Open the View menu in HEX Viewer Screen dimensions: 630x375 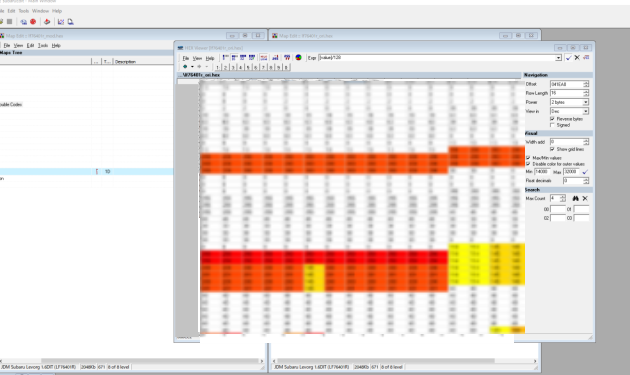pyautogui.click(x=197, y=58)
